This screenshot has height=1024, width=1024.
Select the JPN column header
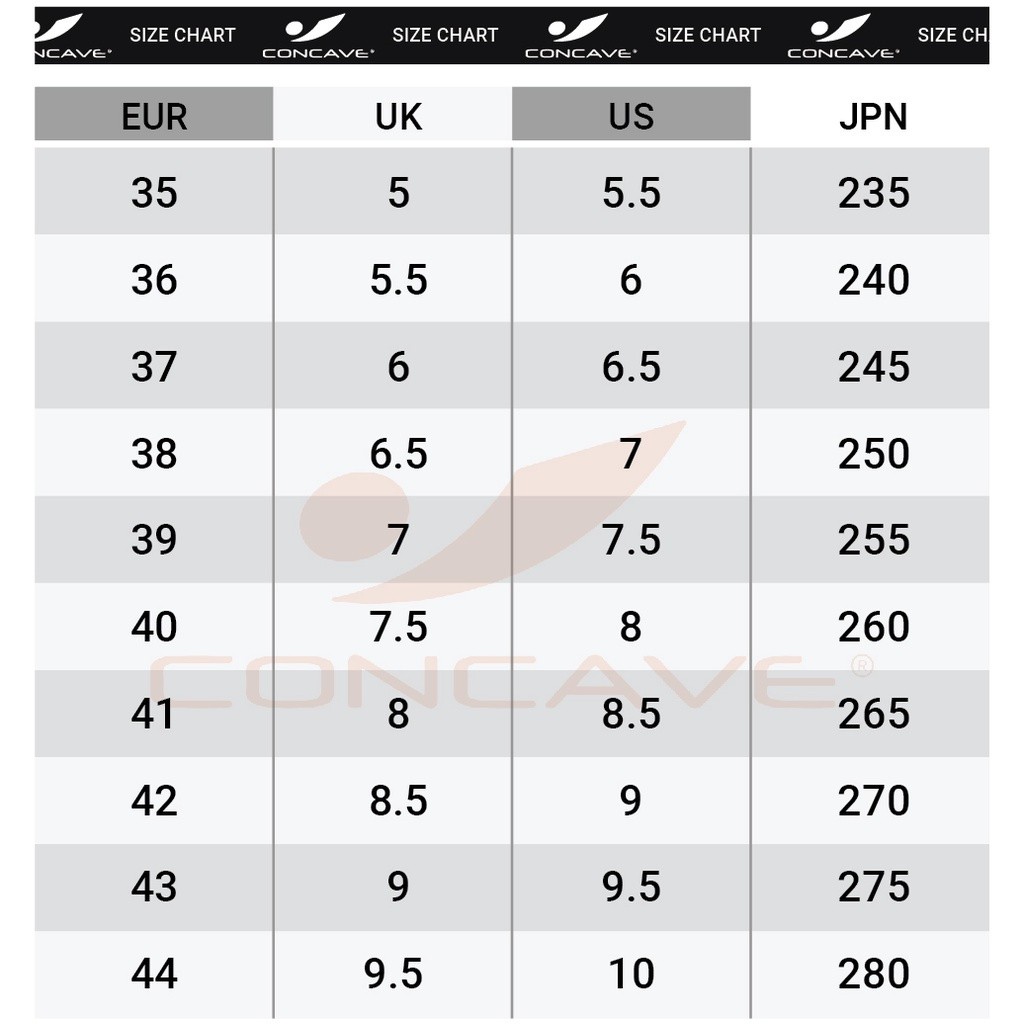tap(873, 116)
